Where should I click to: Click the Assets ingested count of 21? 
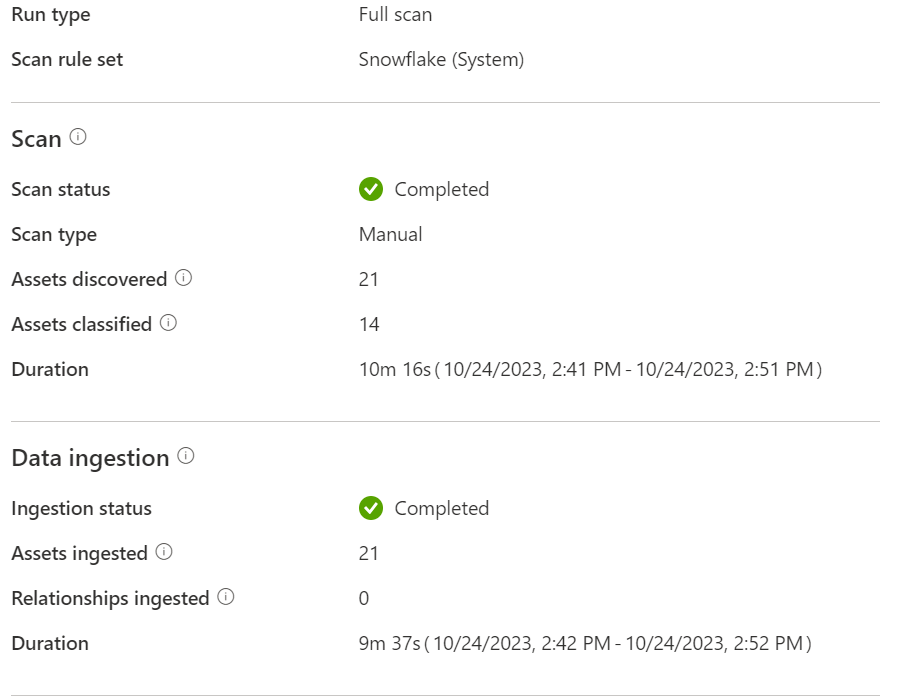(369, 553)
